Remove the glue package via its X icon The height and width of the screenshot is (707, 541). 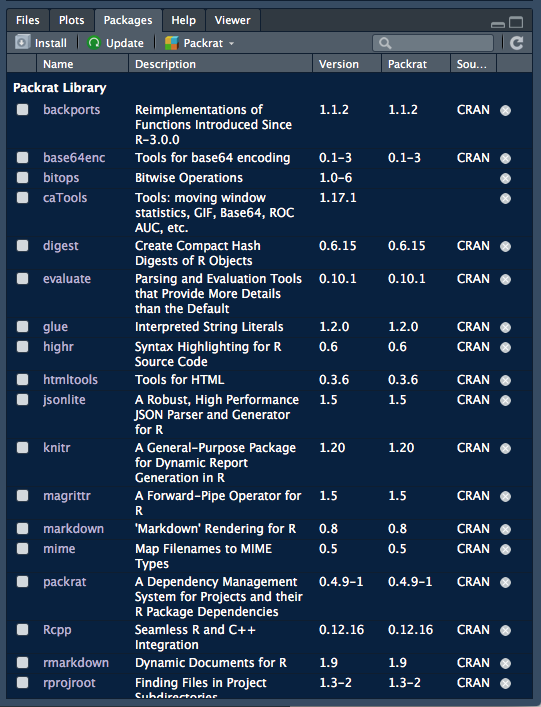click(505, 327)
